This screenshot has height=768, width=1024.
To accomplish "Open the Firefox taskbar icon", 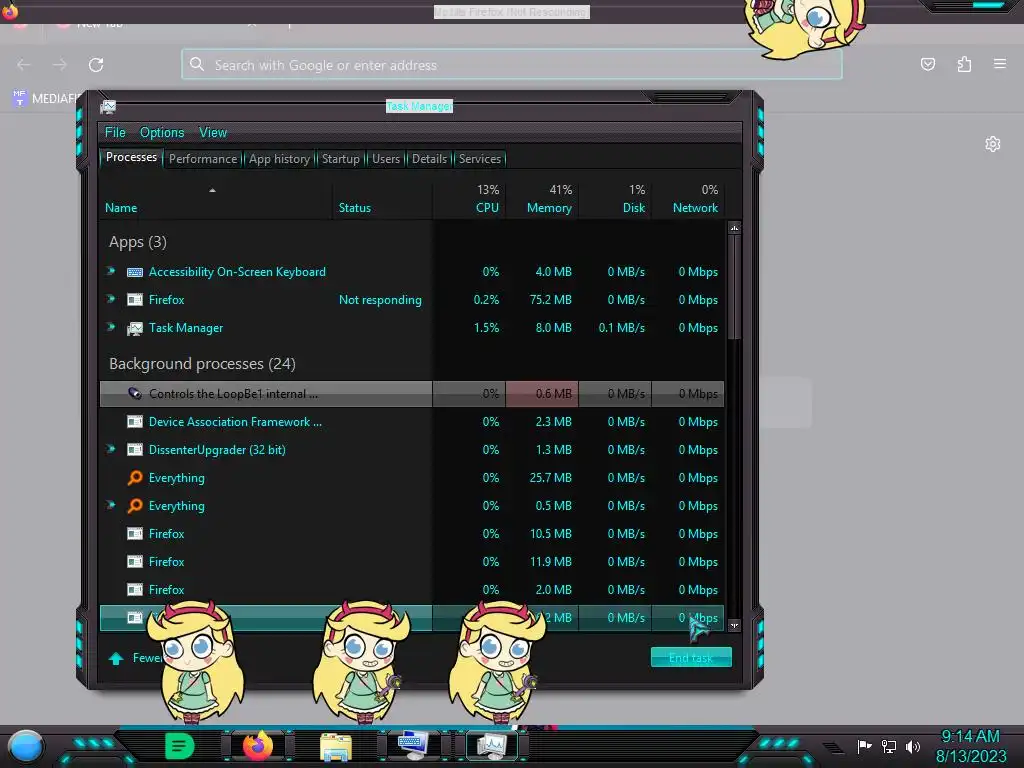I will coord(258,746).
